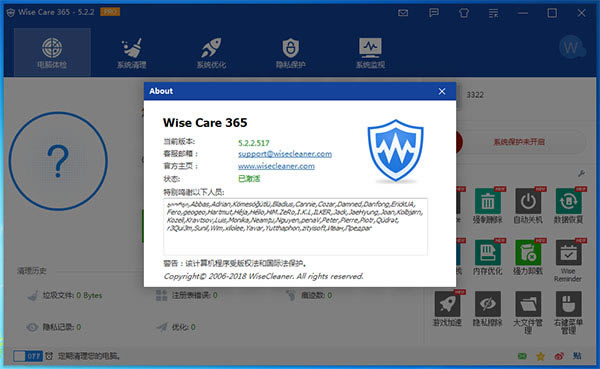This screenshot has width=600, height=369.
Task: Go to the 隐私保护 tab
Action: tap(291, 52)
